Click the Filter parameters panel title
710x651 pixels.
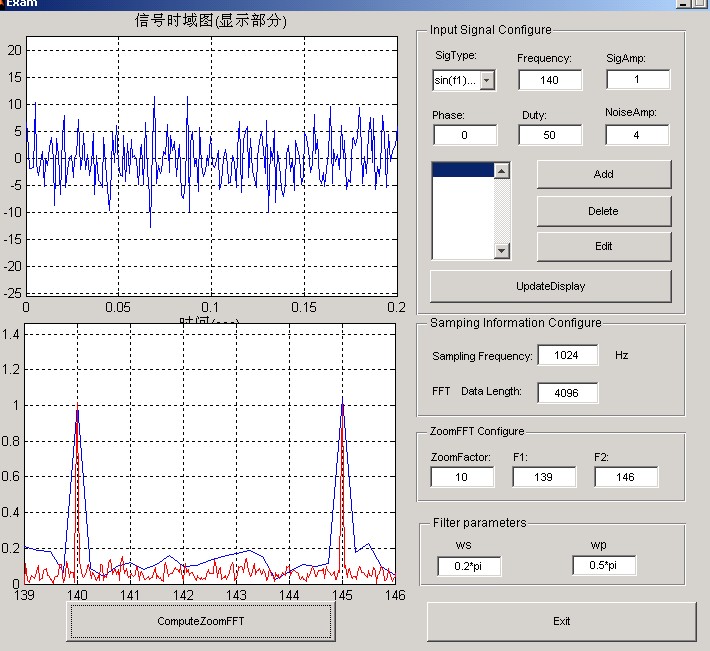click(480, 523)
